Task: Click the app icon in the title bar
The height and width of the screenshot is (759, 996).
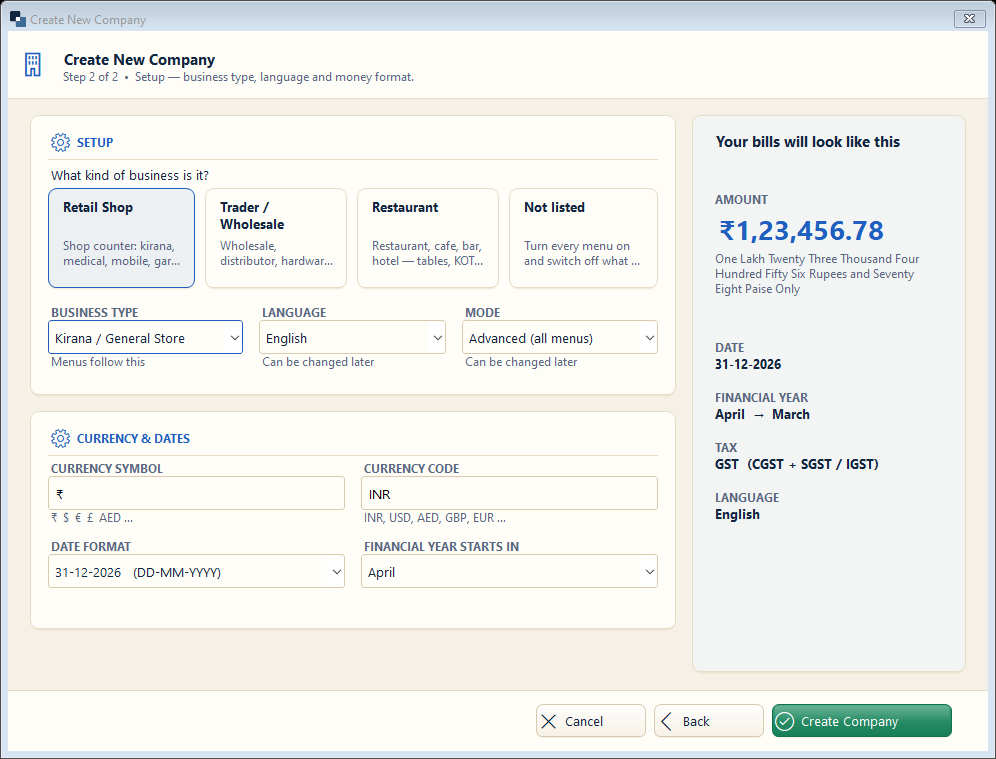Action: pyautogui.click(x=18, y=19)
